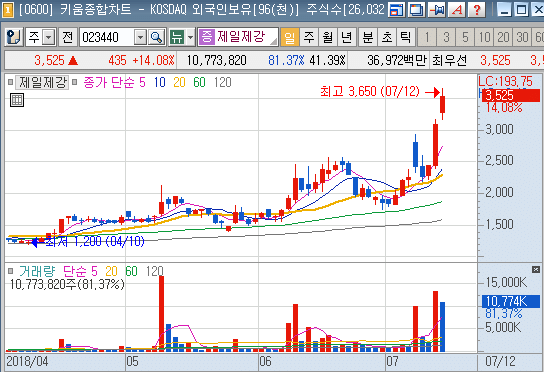This screenshot has width=544, height=372.
Task: Click the 30 interval button
Action: pos(522,37)
